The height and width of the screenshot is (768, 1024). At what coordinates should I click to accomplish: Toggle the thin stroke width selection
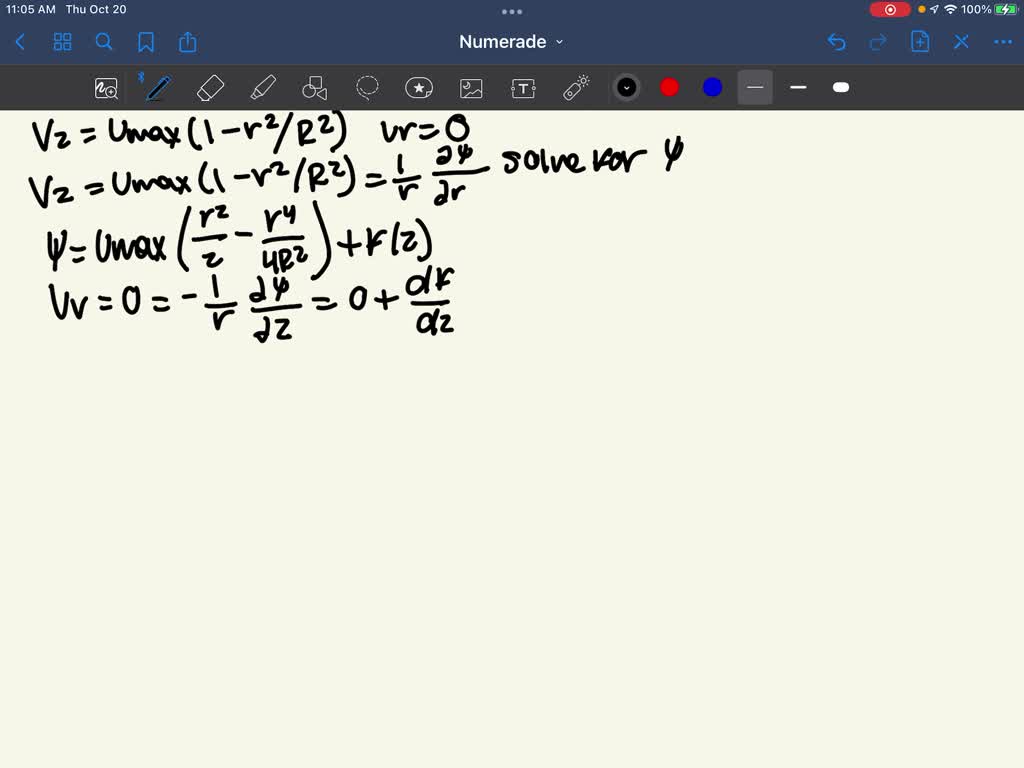[x=755, y=88]
